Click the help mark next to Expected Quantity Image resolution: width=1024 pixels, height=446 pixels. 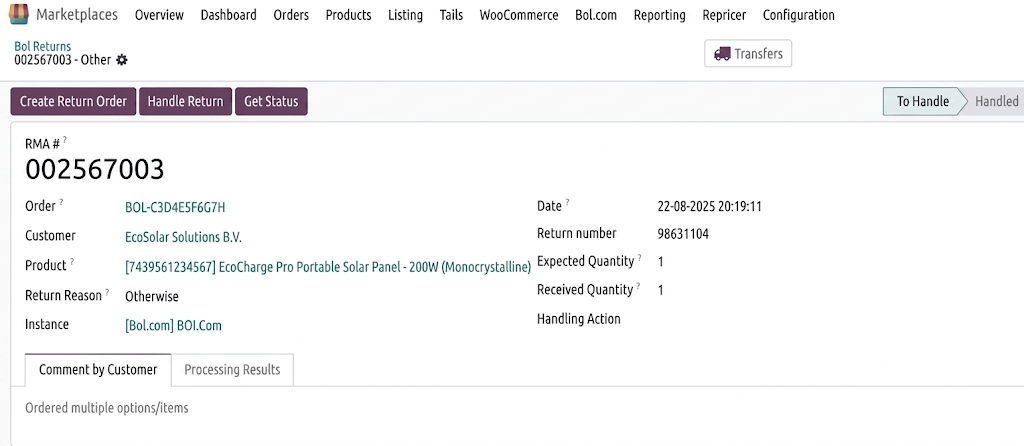[x=640, y=258]
